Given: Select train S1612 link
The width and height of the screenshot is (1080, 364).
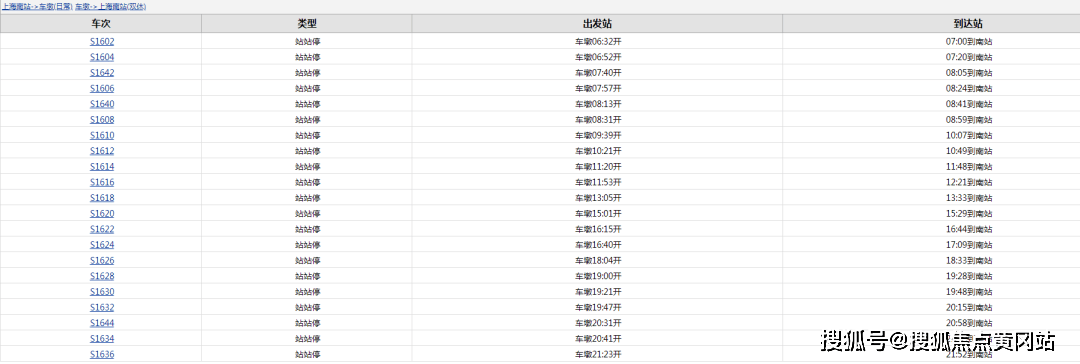Looking at the screenshot, I should click(x=102, y=151).
